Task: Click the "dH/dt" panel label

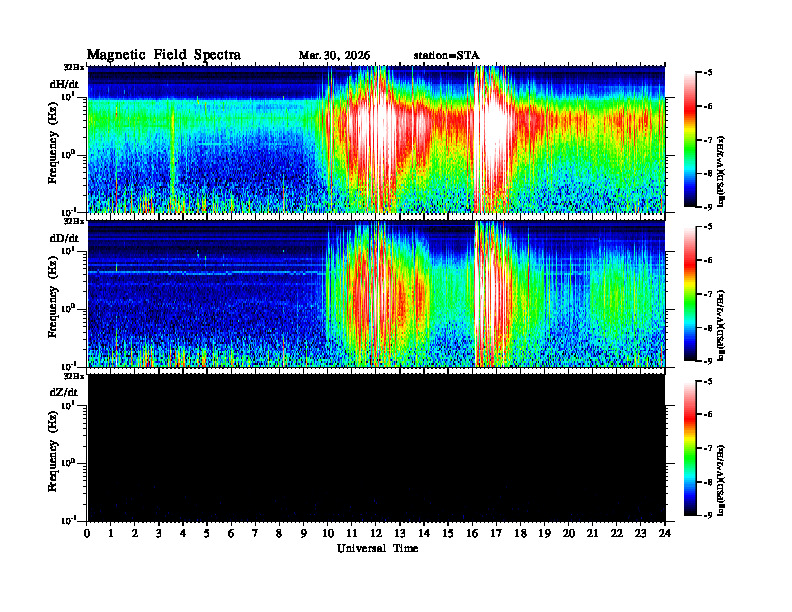Action: 64,84
